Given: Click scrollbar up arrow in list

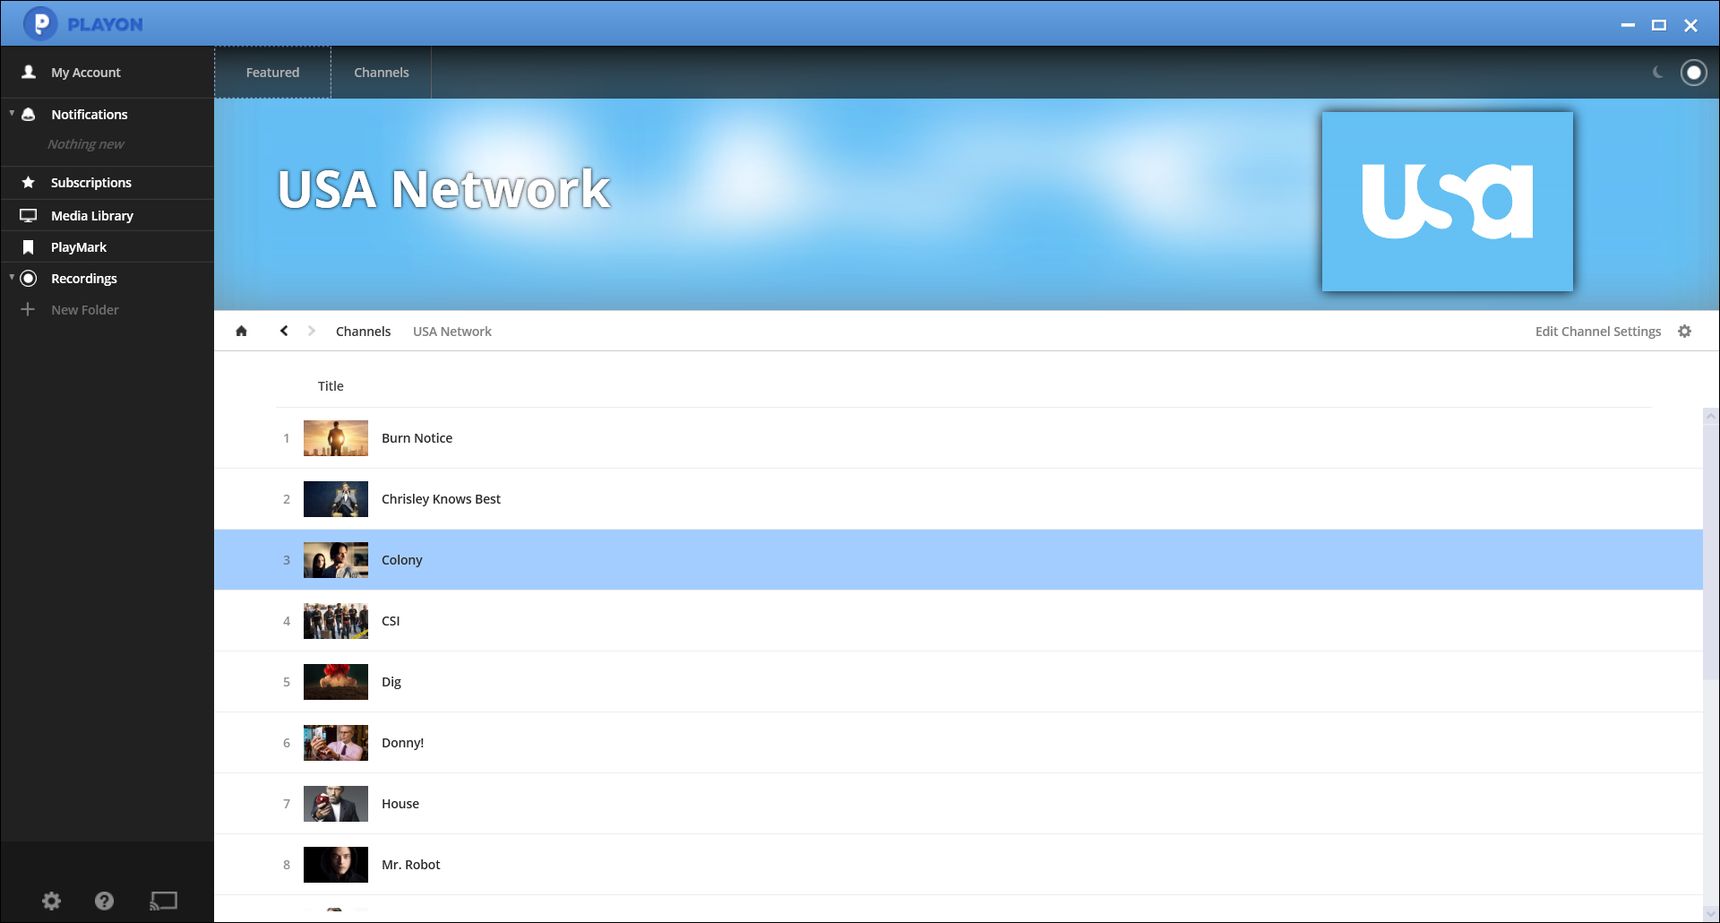Looking at the screenshot, I should coord(1711,416).
